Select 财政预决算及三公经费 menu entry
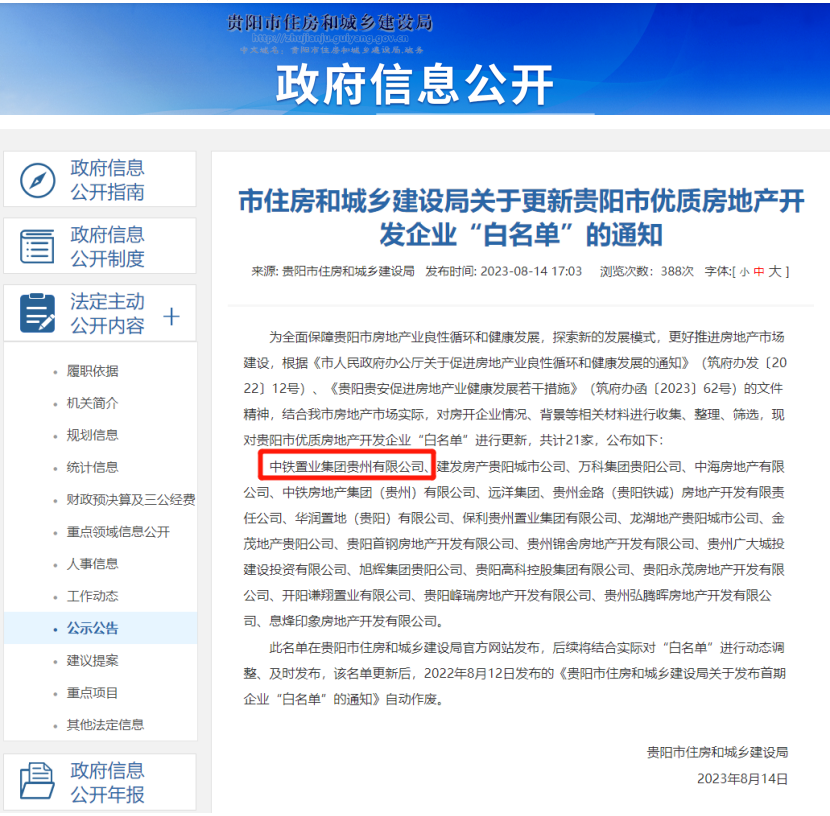This screenshot has height=816, width=830. coord(130,500)
